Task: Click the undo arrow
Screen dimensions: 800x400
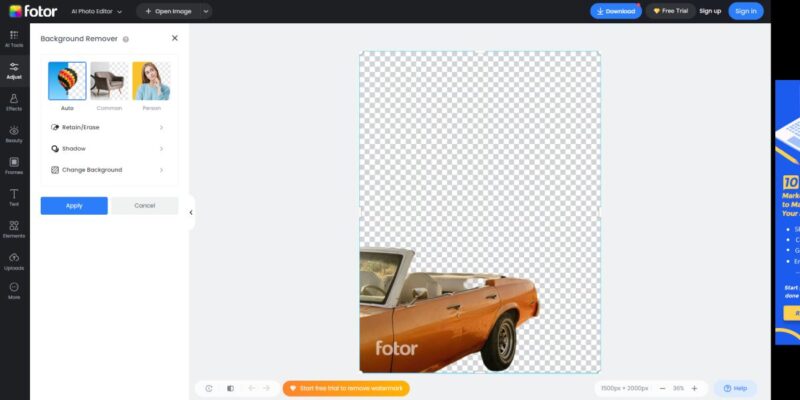Action: point(252,388)
